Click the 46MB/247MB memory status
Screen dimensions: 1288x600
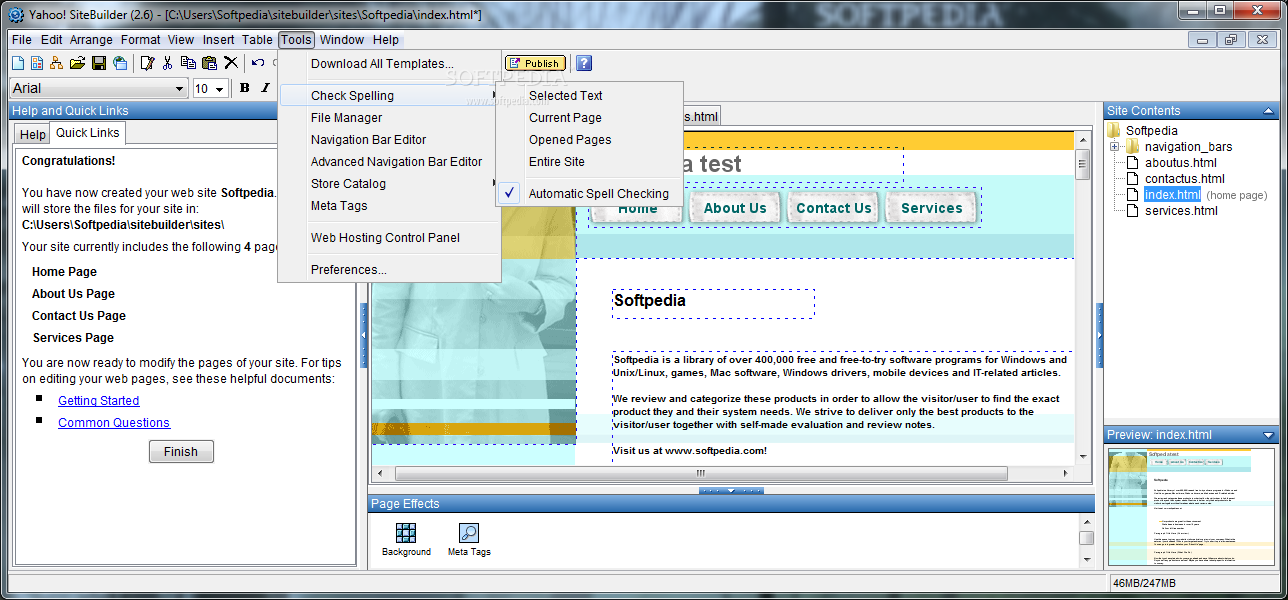(1144, 583)
